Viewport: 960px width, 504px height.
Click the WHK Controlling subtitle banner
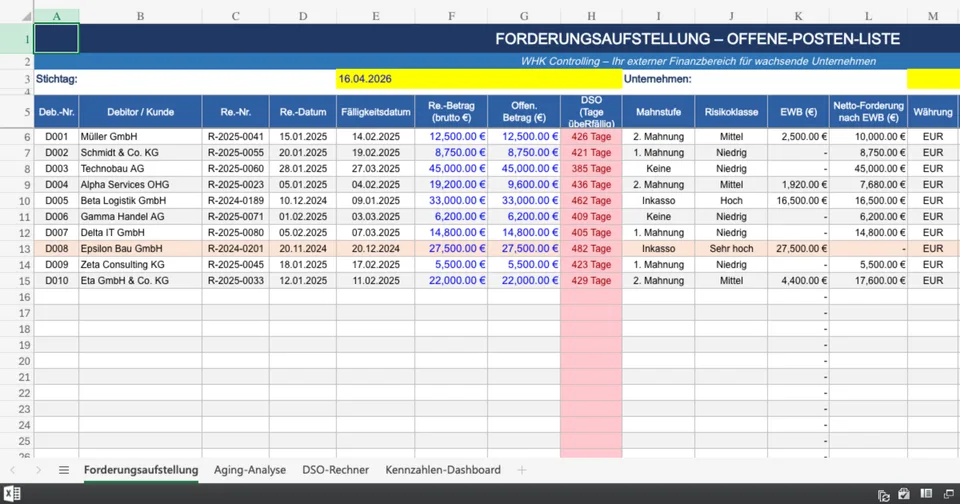pyautogui.click(x=698, y=61)
